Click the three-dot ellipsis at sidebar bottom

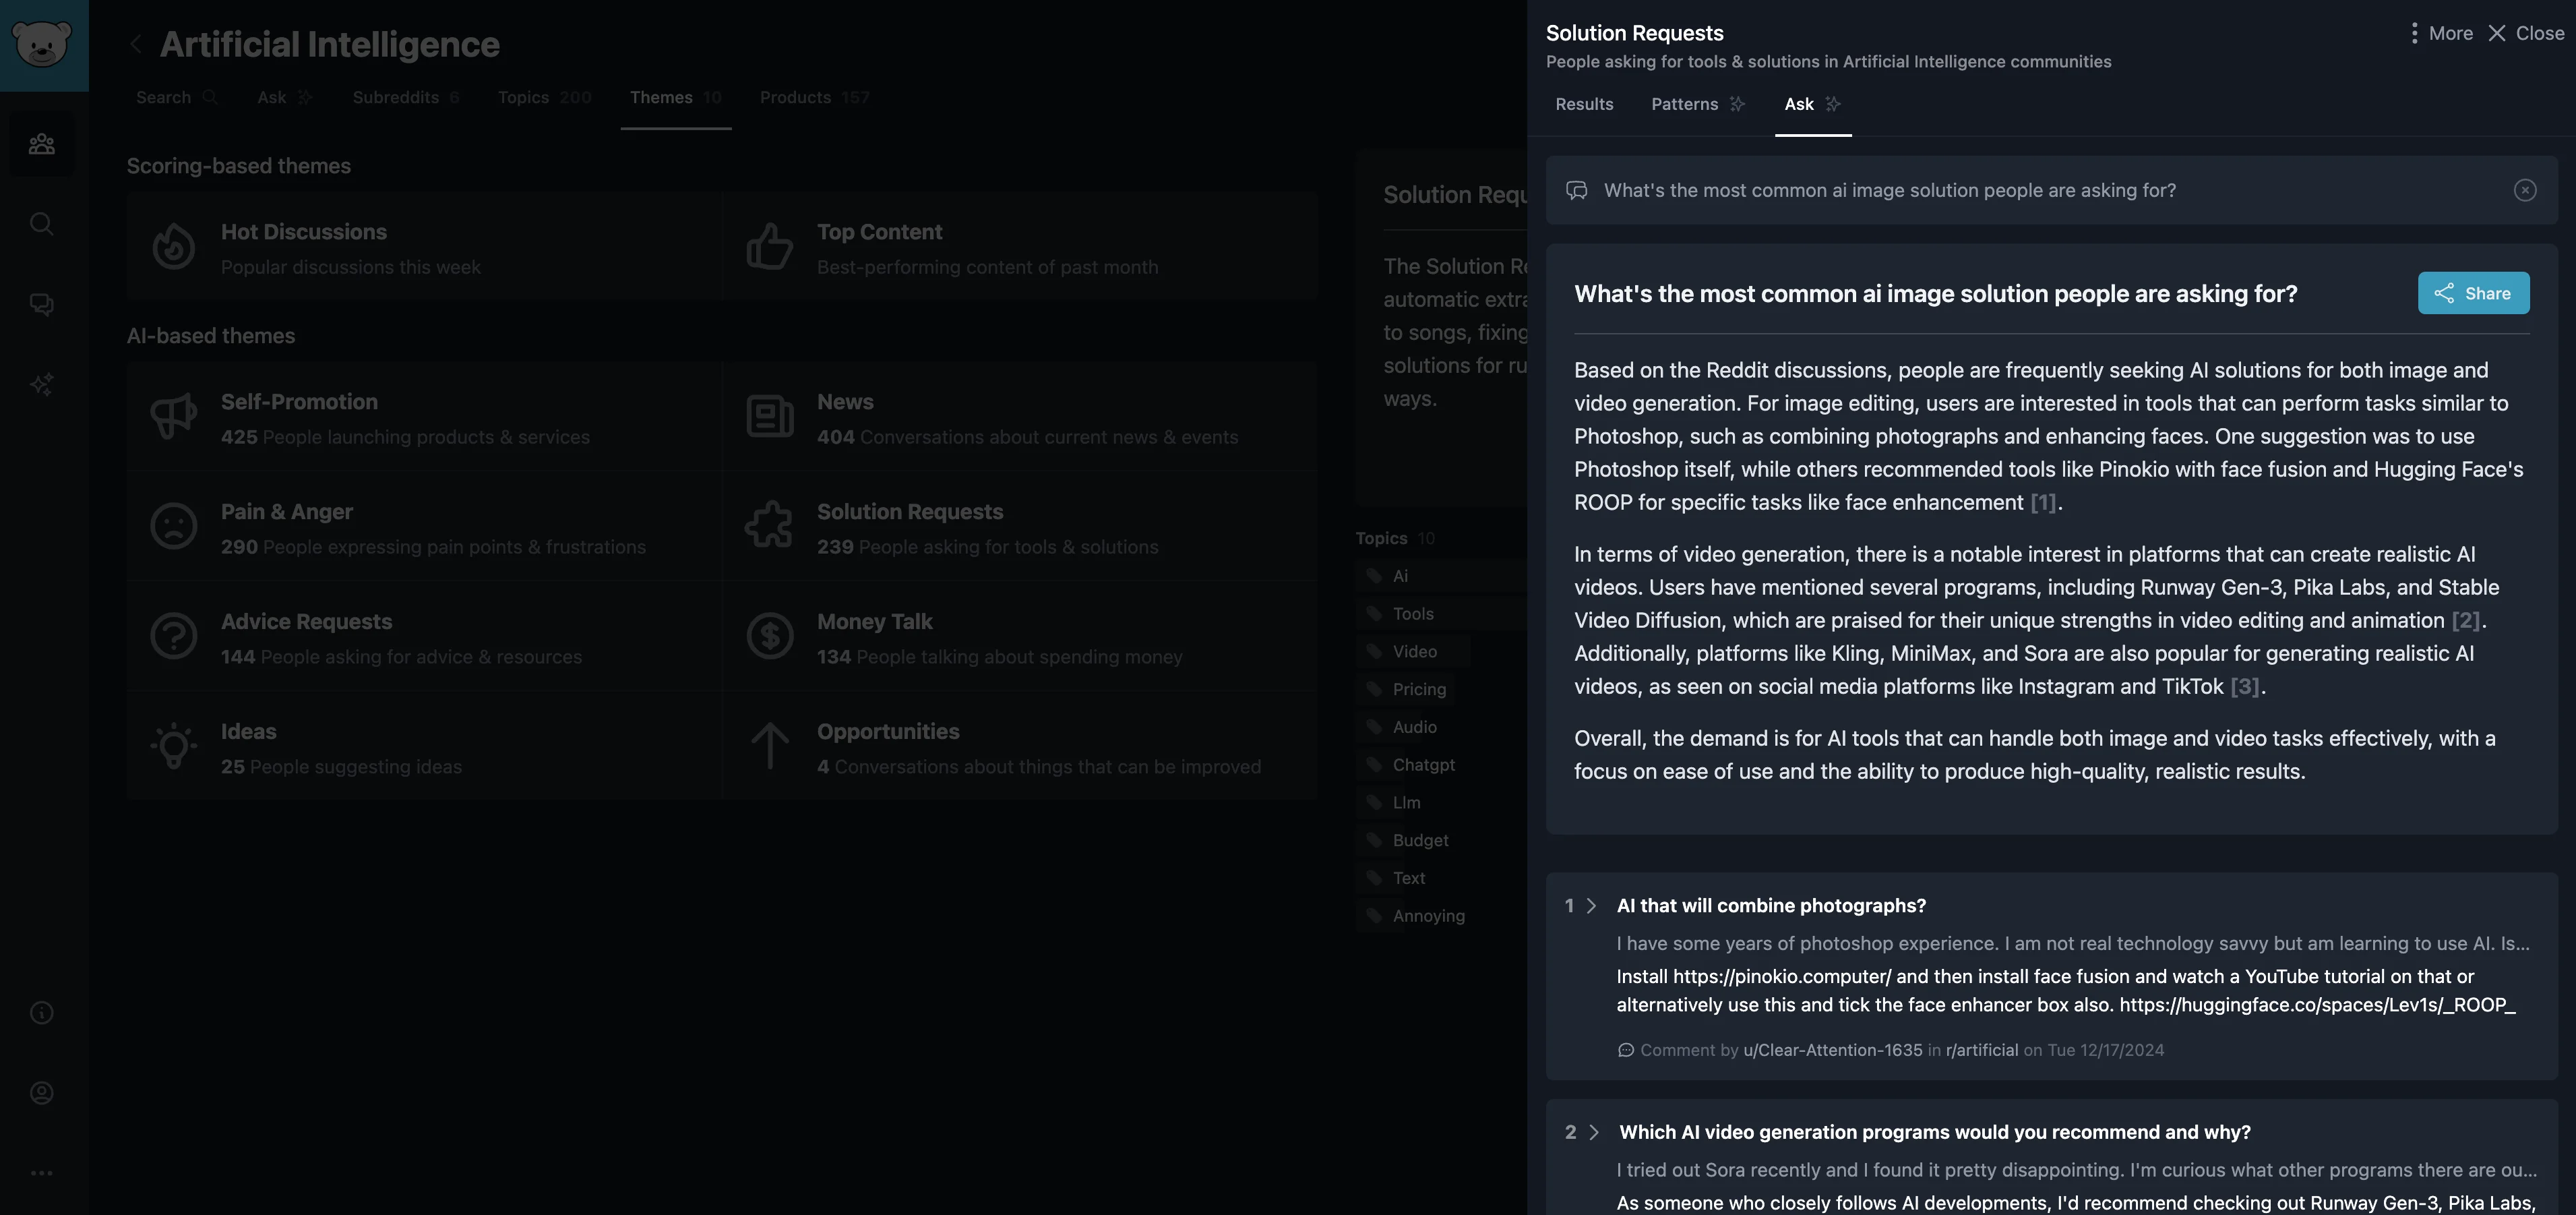coord(42,1173)
